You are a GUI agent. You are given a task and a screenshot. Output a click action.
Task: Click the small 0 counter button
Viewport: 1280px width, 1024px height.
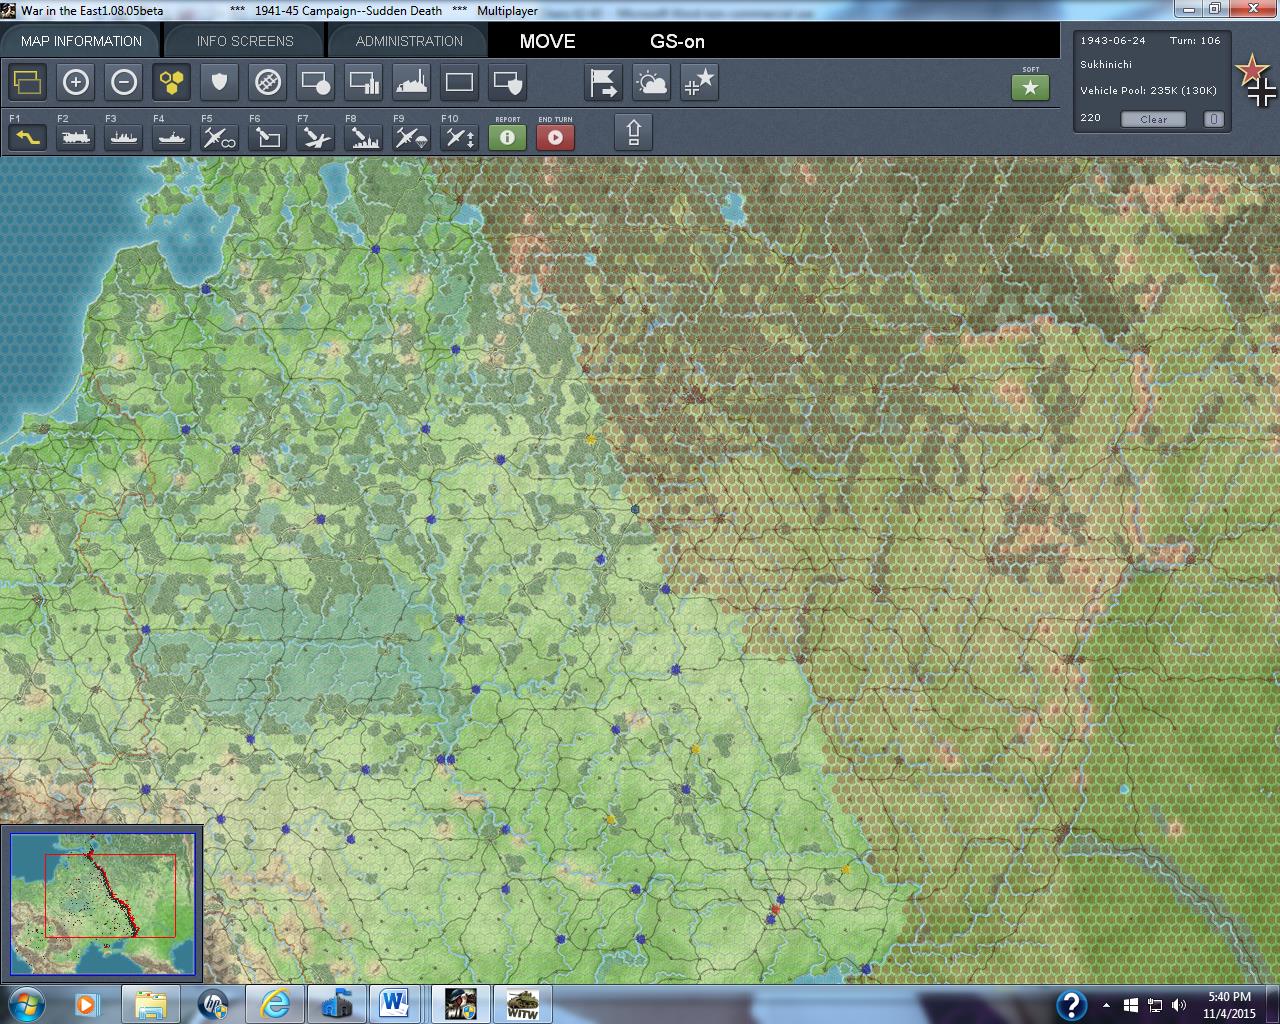[x=1213, y=119]
